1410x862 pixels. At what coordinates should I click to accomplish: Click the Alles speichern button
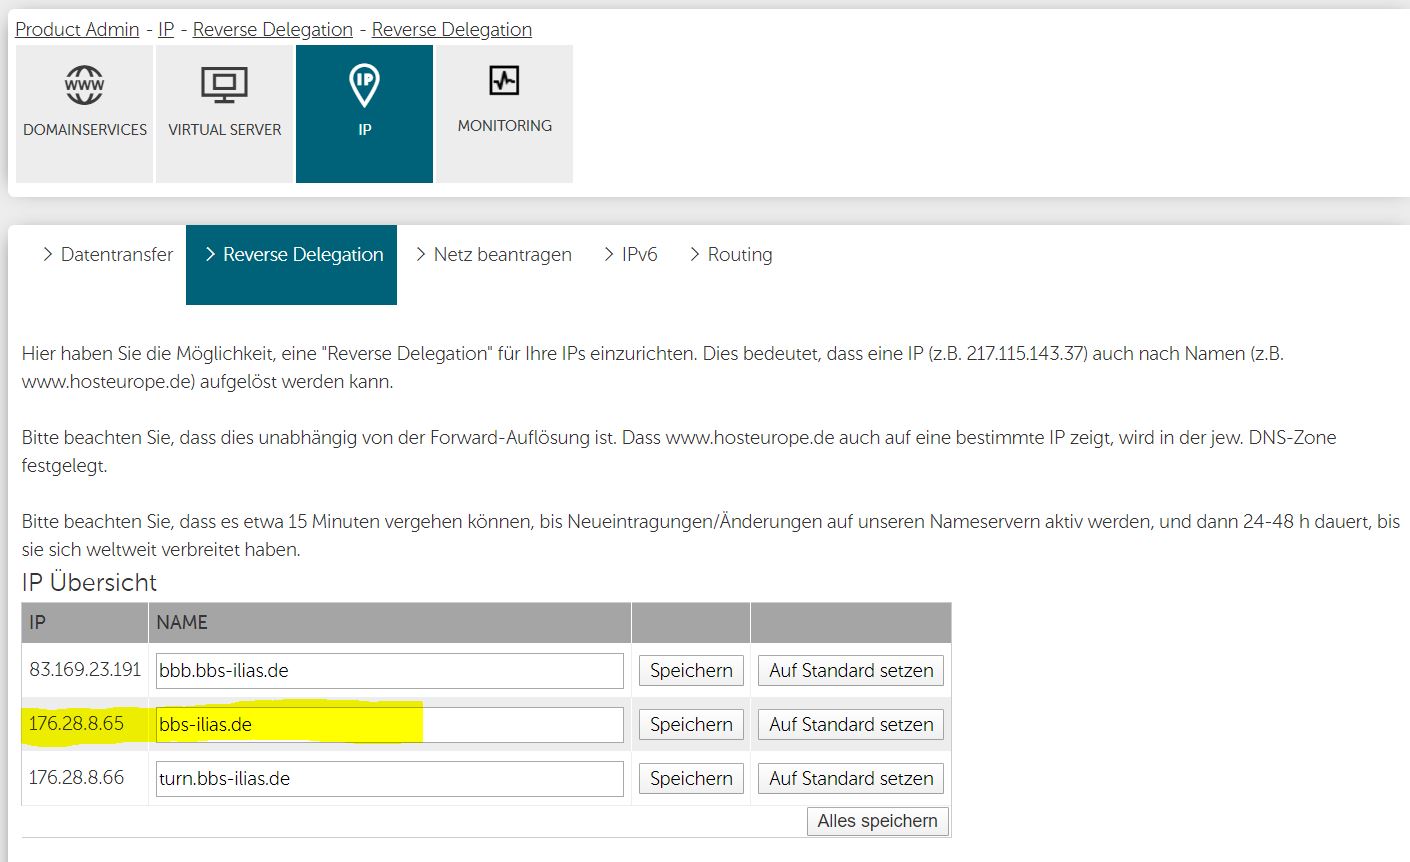[x=877, y=821]
